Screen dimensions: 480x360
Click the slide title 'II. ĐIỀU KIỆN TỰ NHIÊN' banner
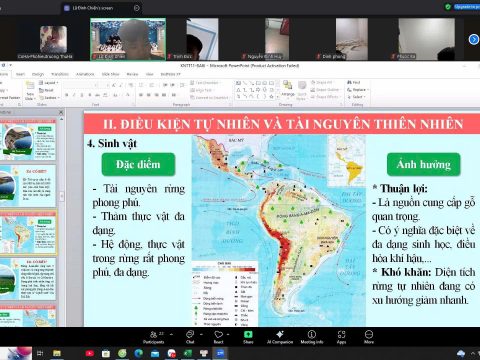click(283, 124)
